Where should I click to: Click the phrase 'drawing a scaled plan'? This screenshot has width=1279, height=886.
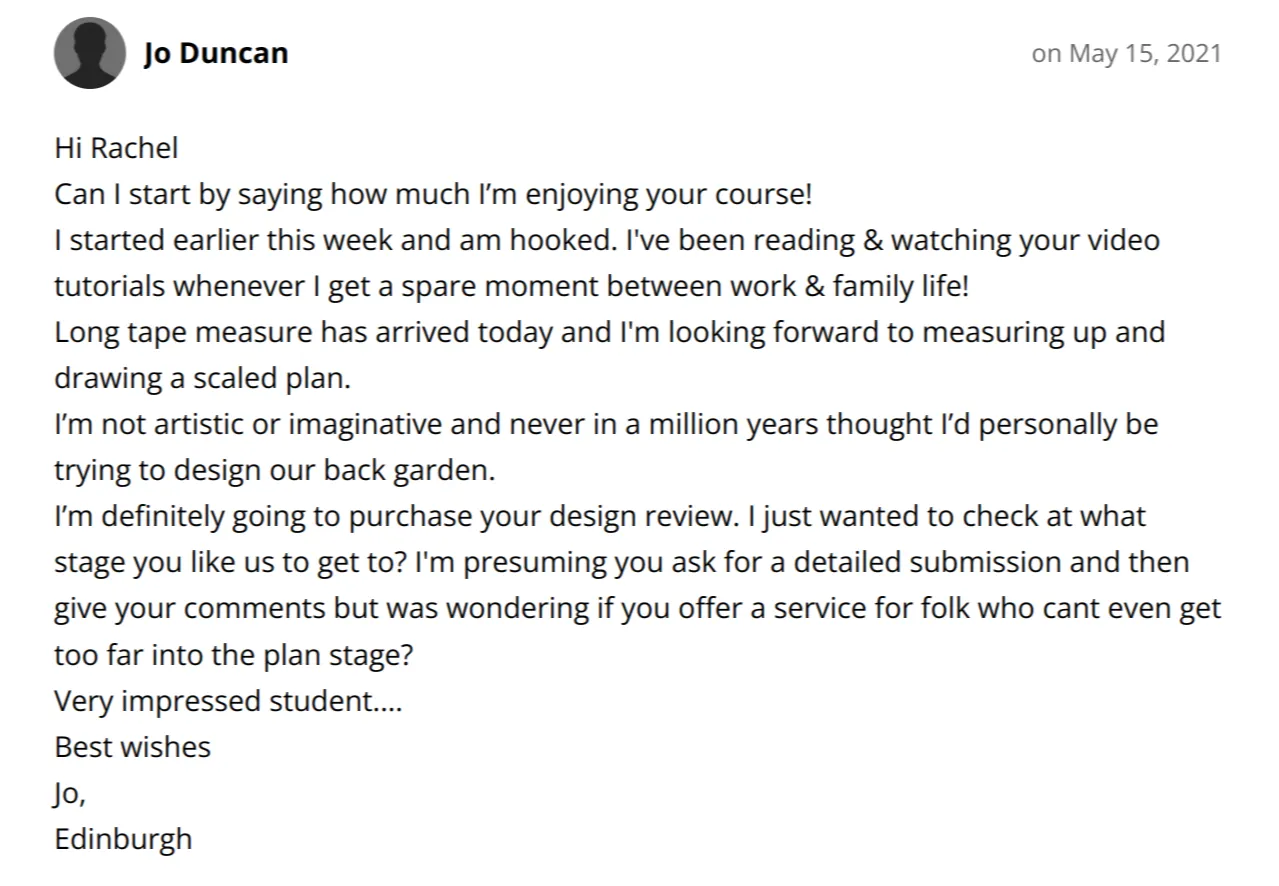201,378
